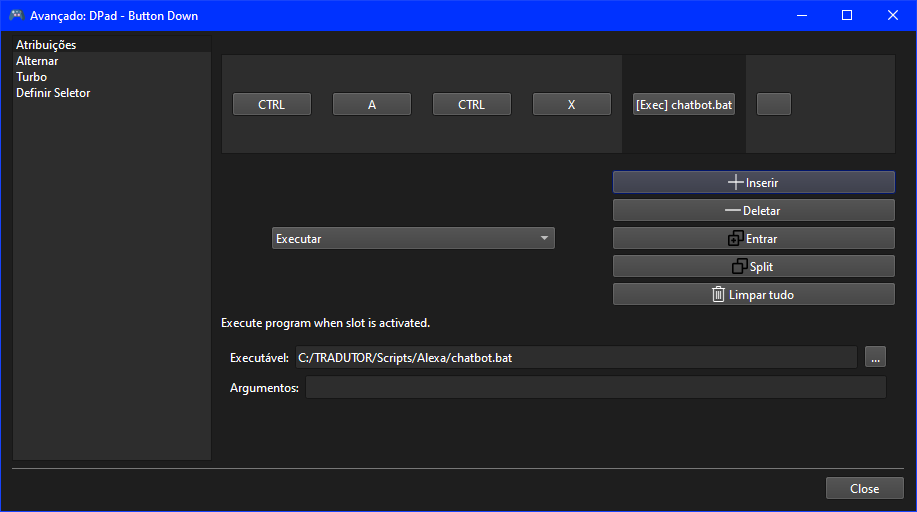Viewport: 917px width, 512px height.
Task: Open the Turbo settings page
Action: coord(31,77)
